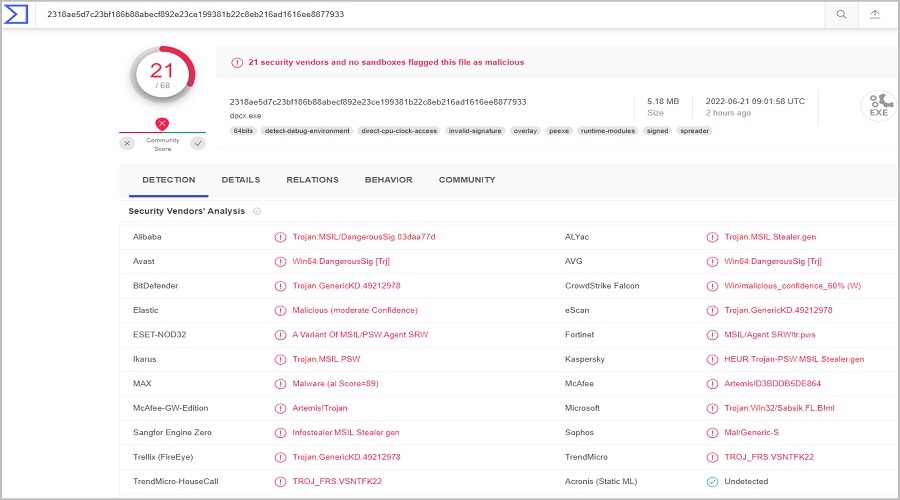Open the DETECTION tab
Viewport: 900px width, 500px height.
tap(169, 180)
